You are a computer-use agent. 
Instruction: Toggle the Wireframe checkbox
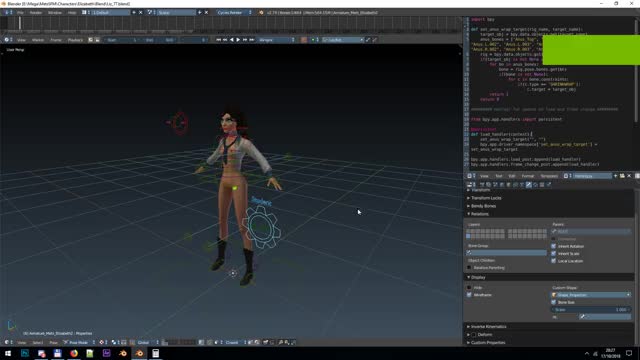[x=469, y=295]
